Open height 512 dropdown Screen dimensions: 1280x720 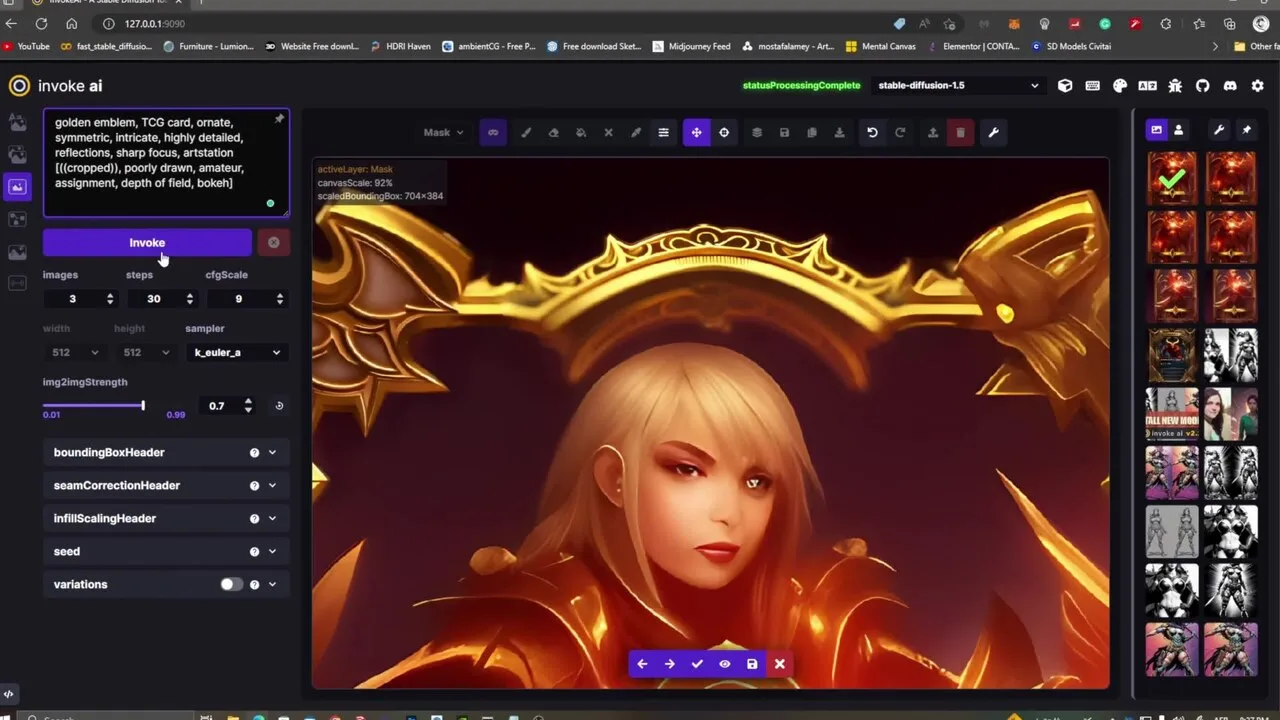click(145, 352)
